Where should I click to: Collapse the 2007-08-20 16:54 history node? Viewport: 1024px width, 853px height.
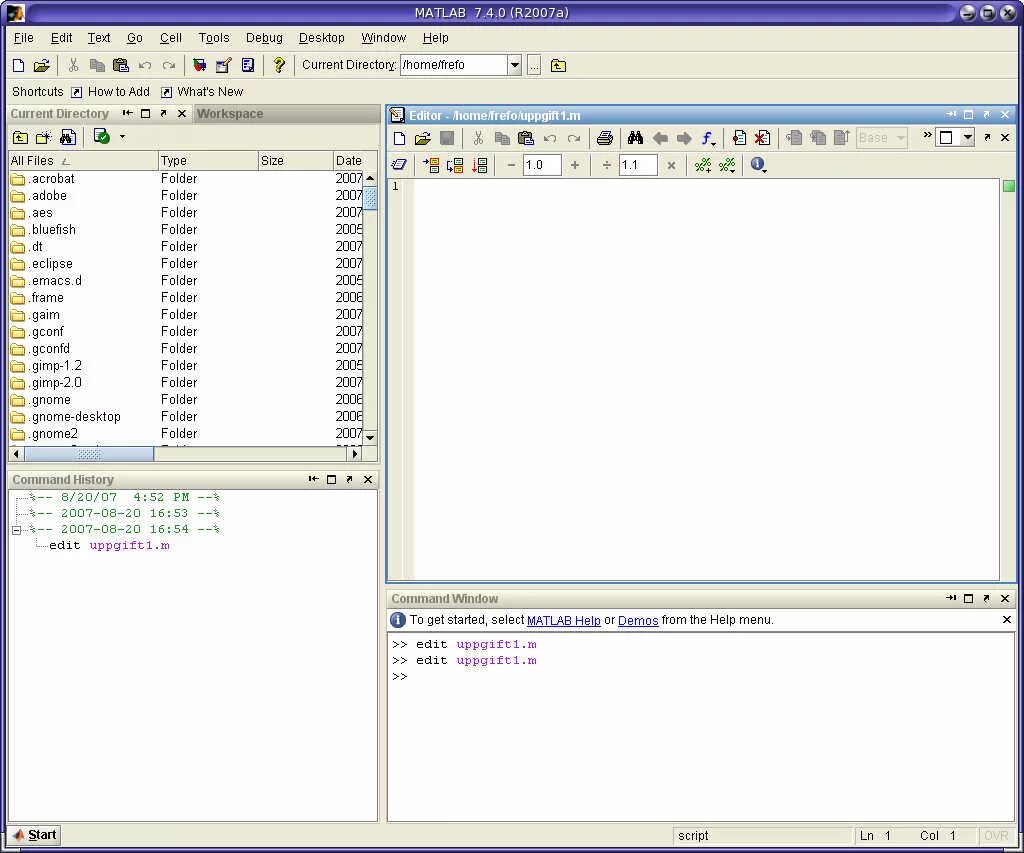pos(17,530)
